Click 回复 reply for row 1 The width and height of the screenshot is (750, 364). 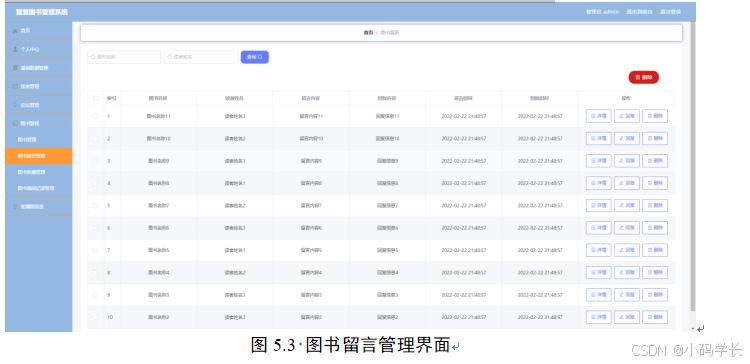coord(627,116)
